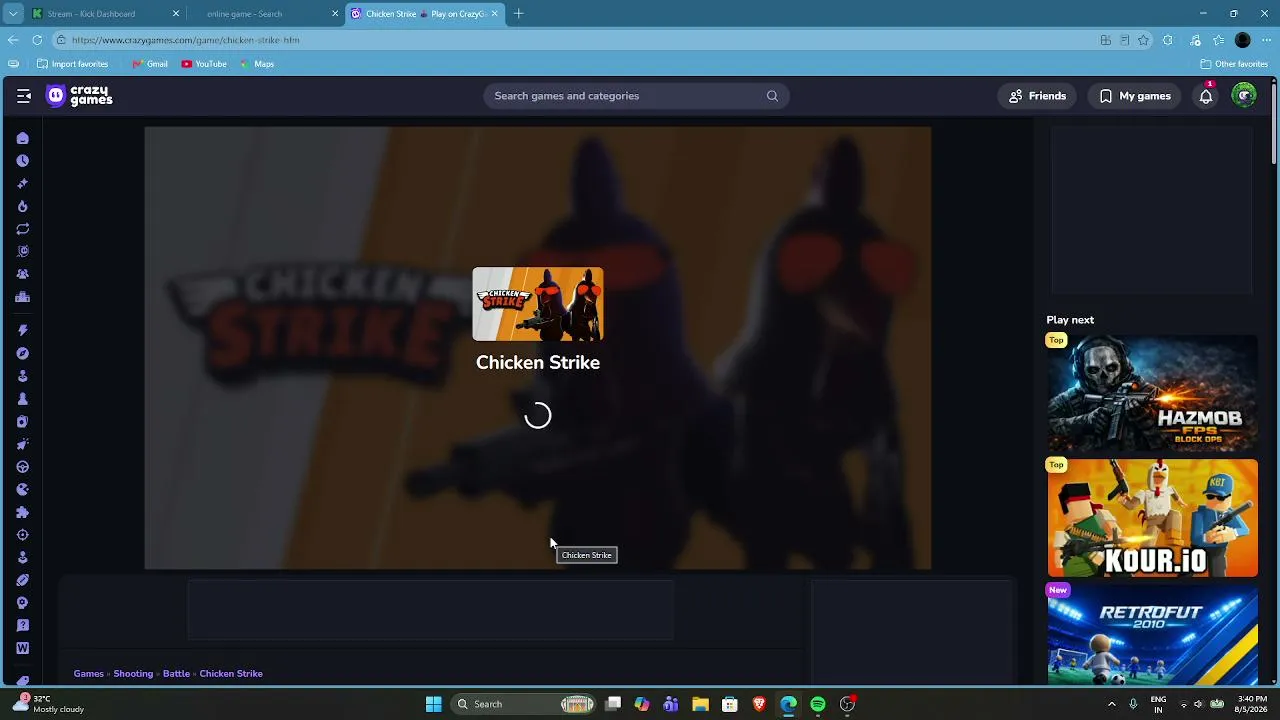Open Maps bookmark

[x=257, y=64]
